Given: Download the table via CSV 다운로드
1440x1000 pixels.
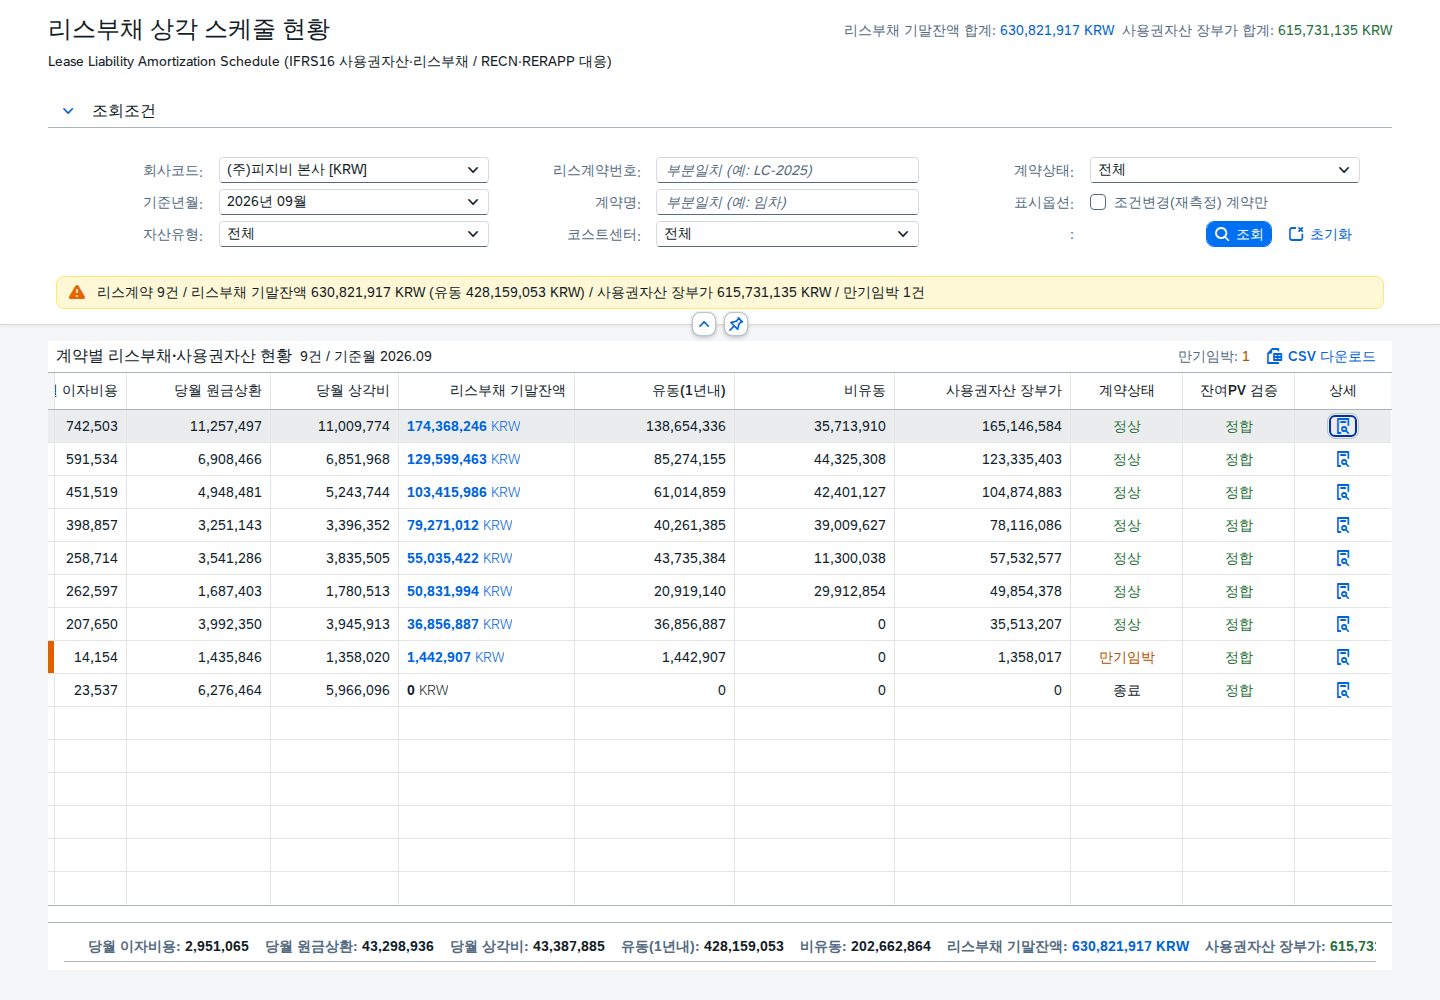Looking at the screenshot, I should coord(1321,356).
